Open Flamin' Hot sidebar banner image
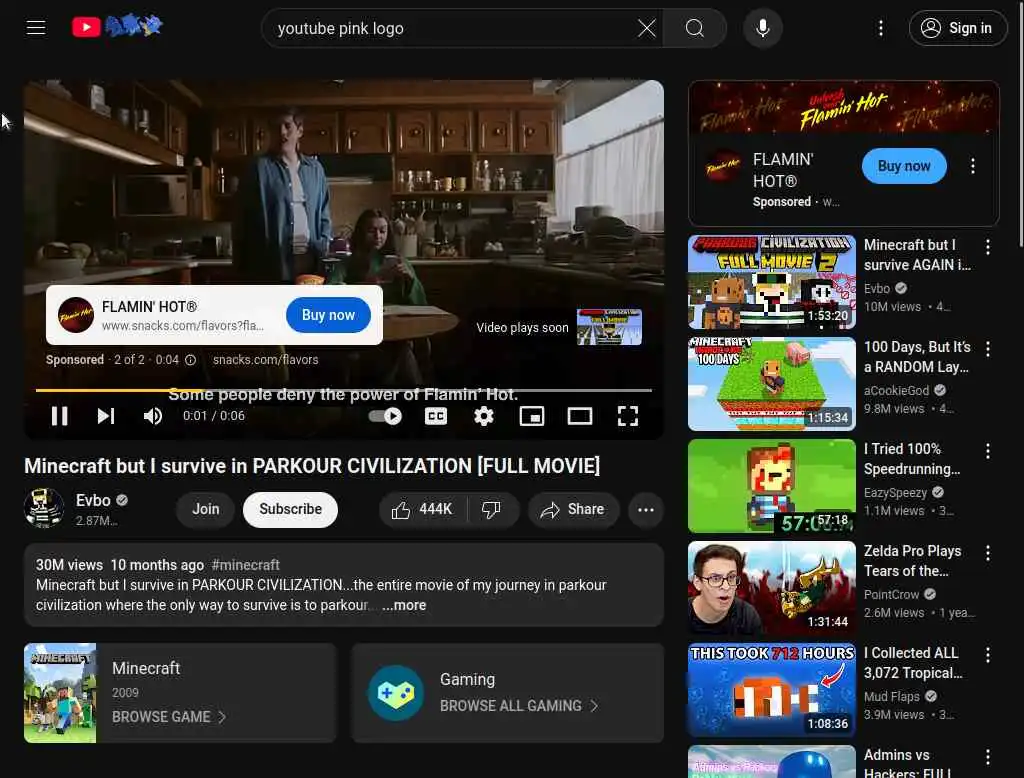 tap(844, 108)
